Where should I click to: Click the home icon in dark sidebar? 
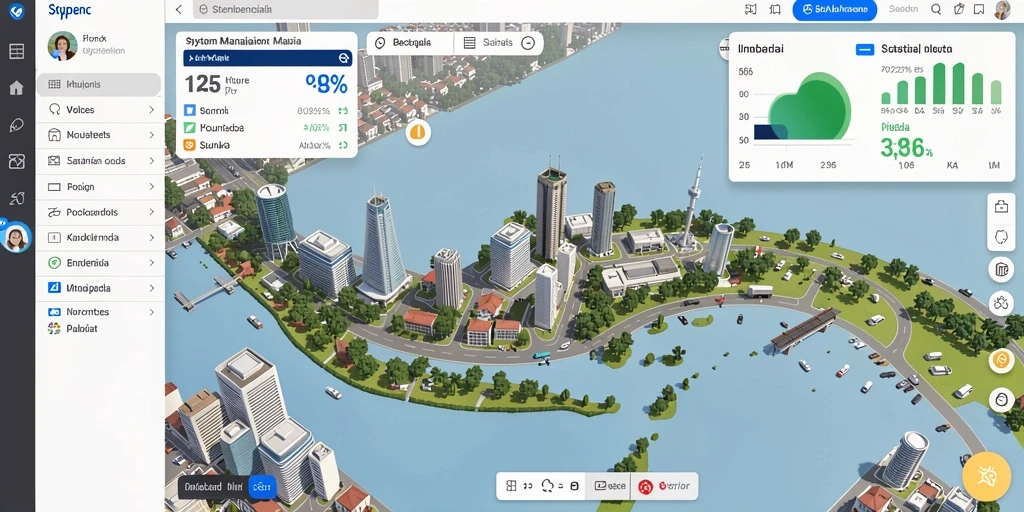pos(16,88)
